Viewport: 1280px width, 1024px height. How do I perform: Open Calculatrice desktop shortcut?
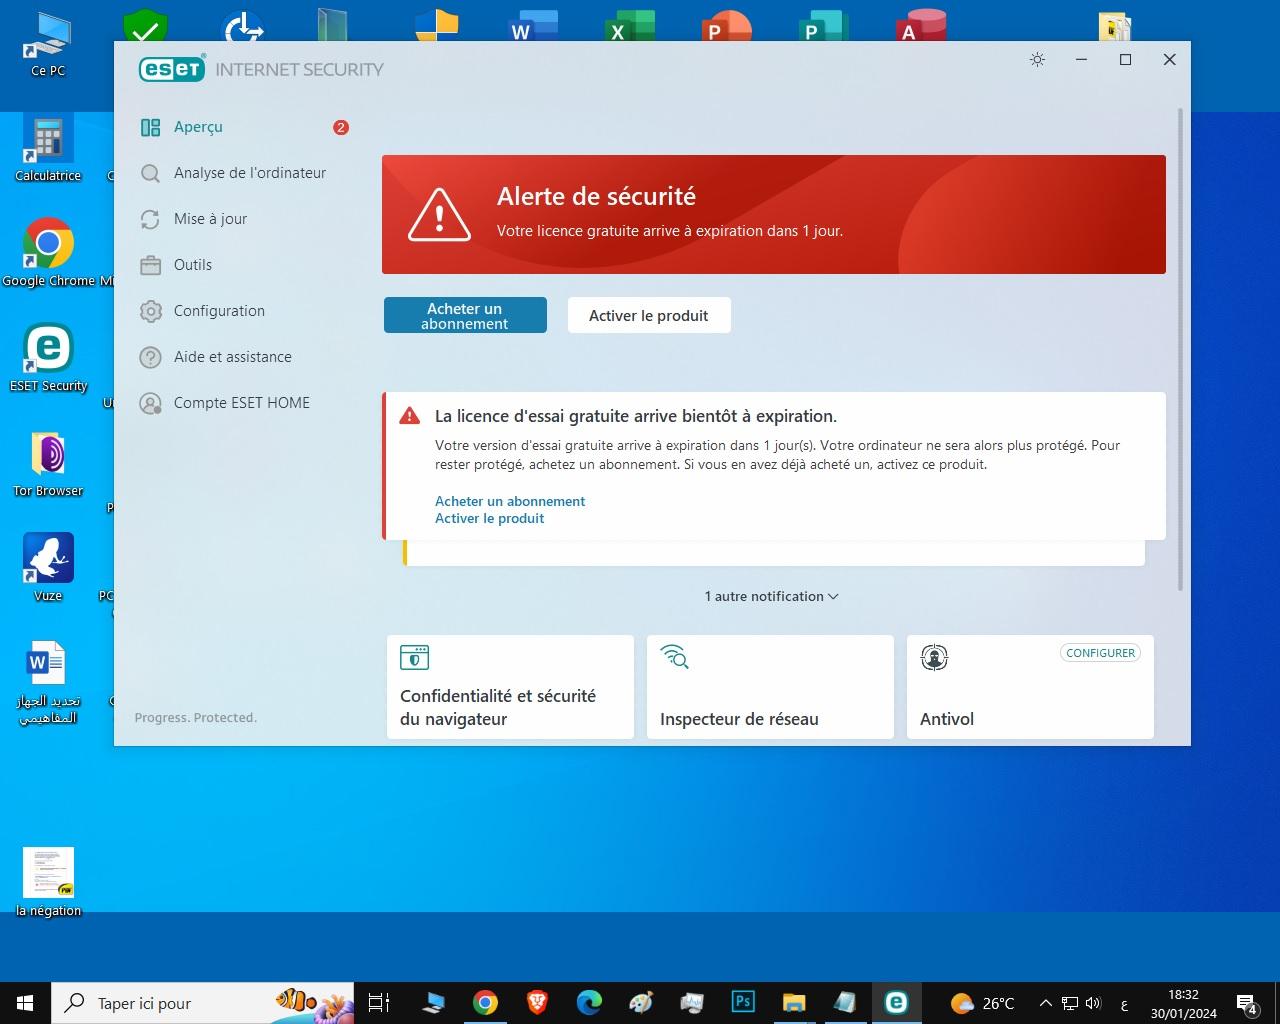tap(48, 150)
